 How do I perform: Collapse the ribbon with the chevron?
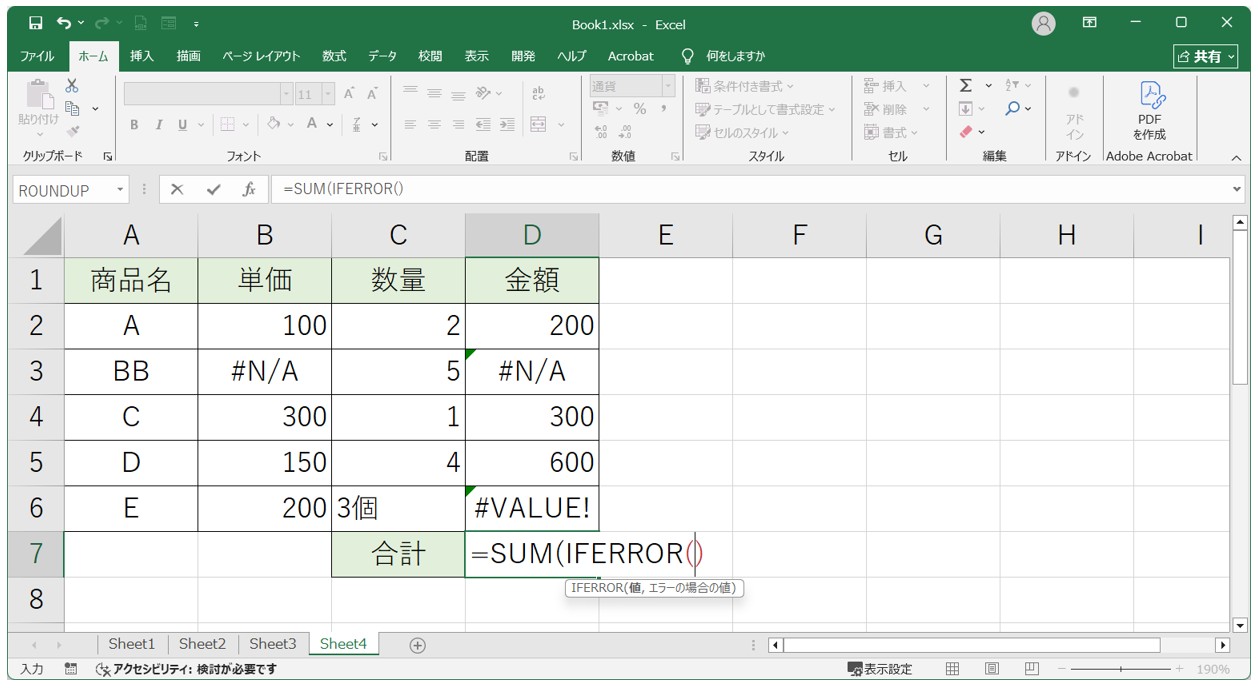pos(1236,157)
